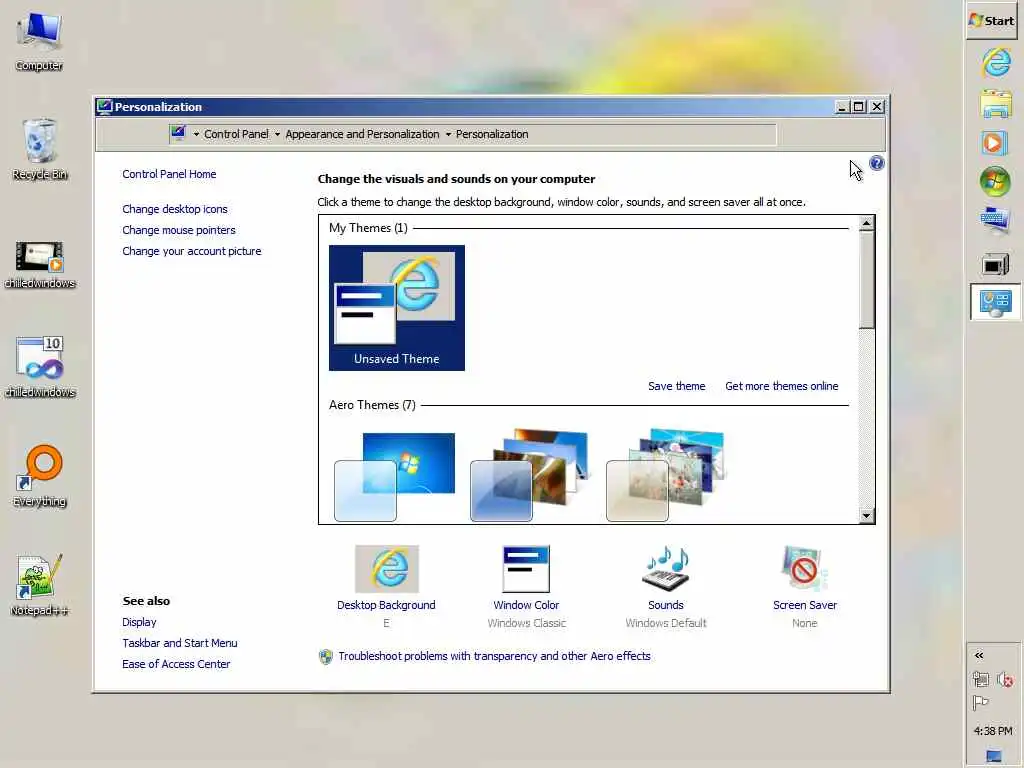The image size is (1024, 768).
Task: Open Troubleshoot problems with transparency link
Action: [x=494, y=656]
